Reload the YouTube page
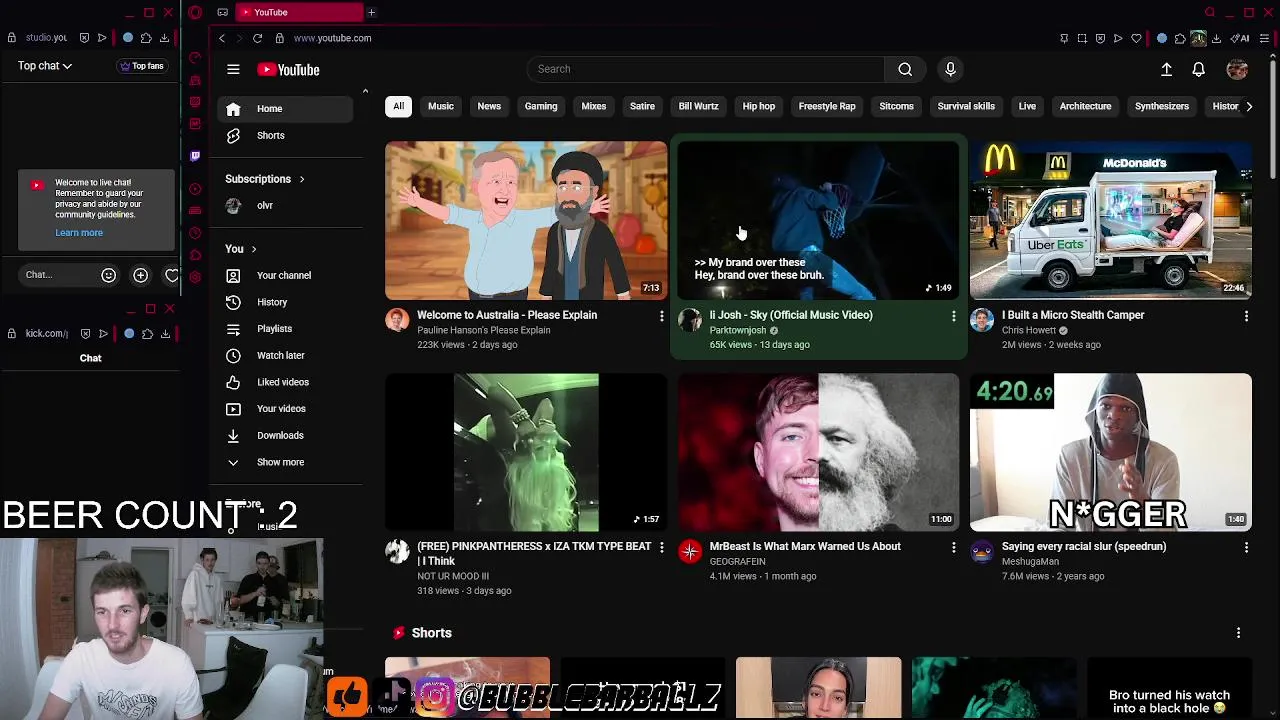This screenshot has height=720, width=1280. 257,38
